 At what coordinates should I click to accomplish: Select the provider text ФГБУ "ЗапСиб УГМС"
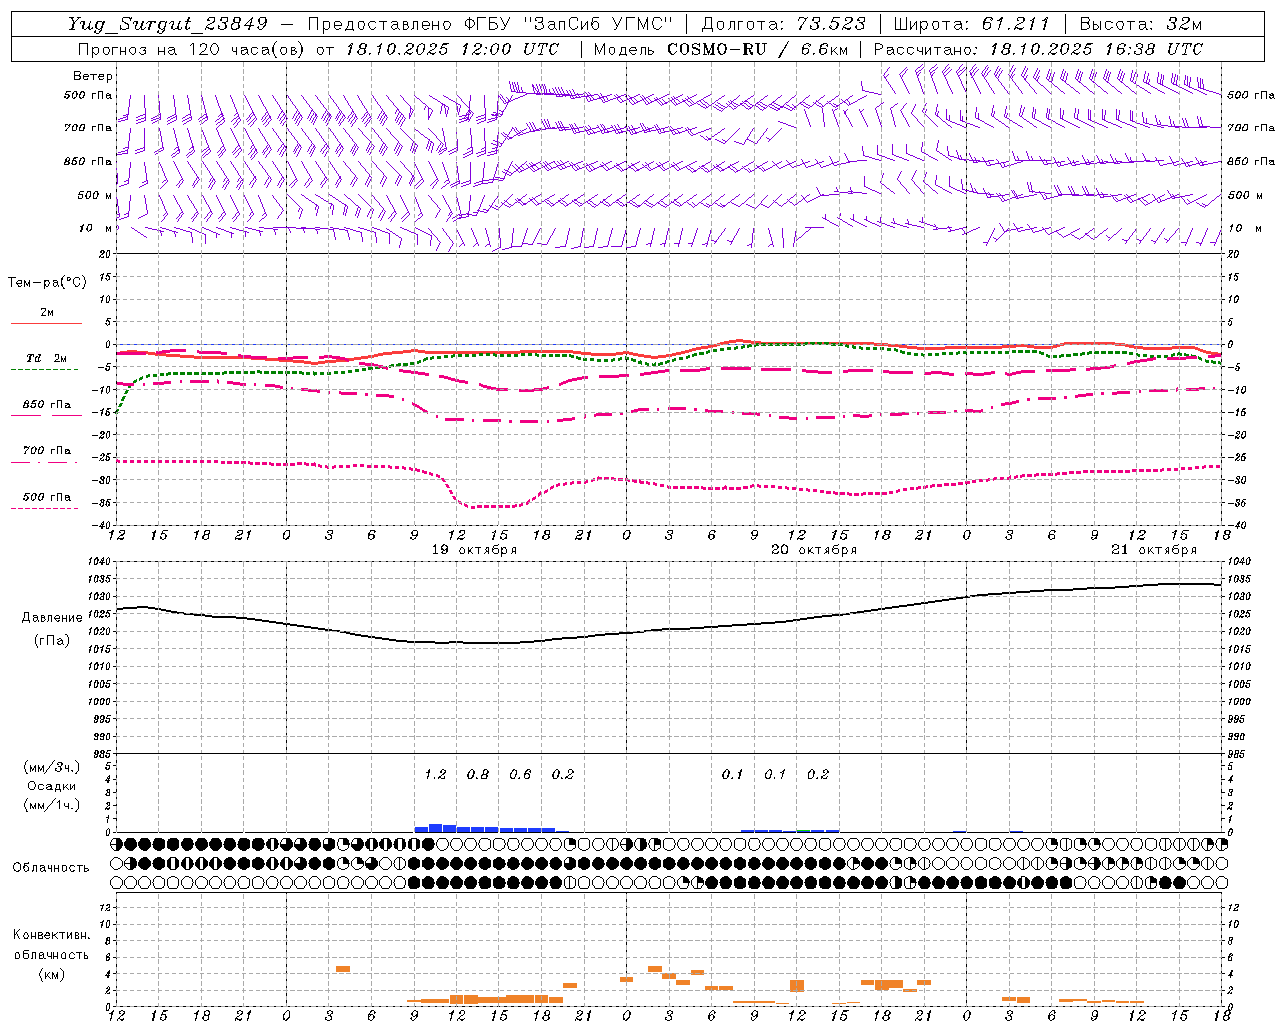tap(570, 24)
